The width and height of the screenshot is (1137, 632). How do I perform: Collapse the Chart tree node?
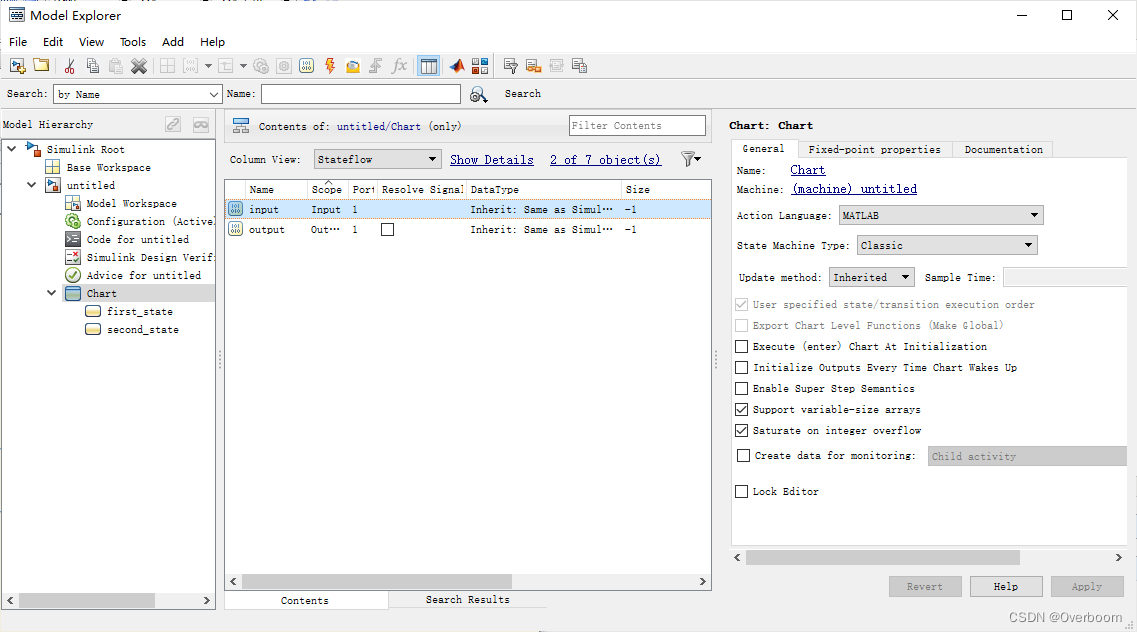click(x=51, y=293)
